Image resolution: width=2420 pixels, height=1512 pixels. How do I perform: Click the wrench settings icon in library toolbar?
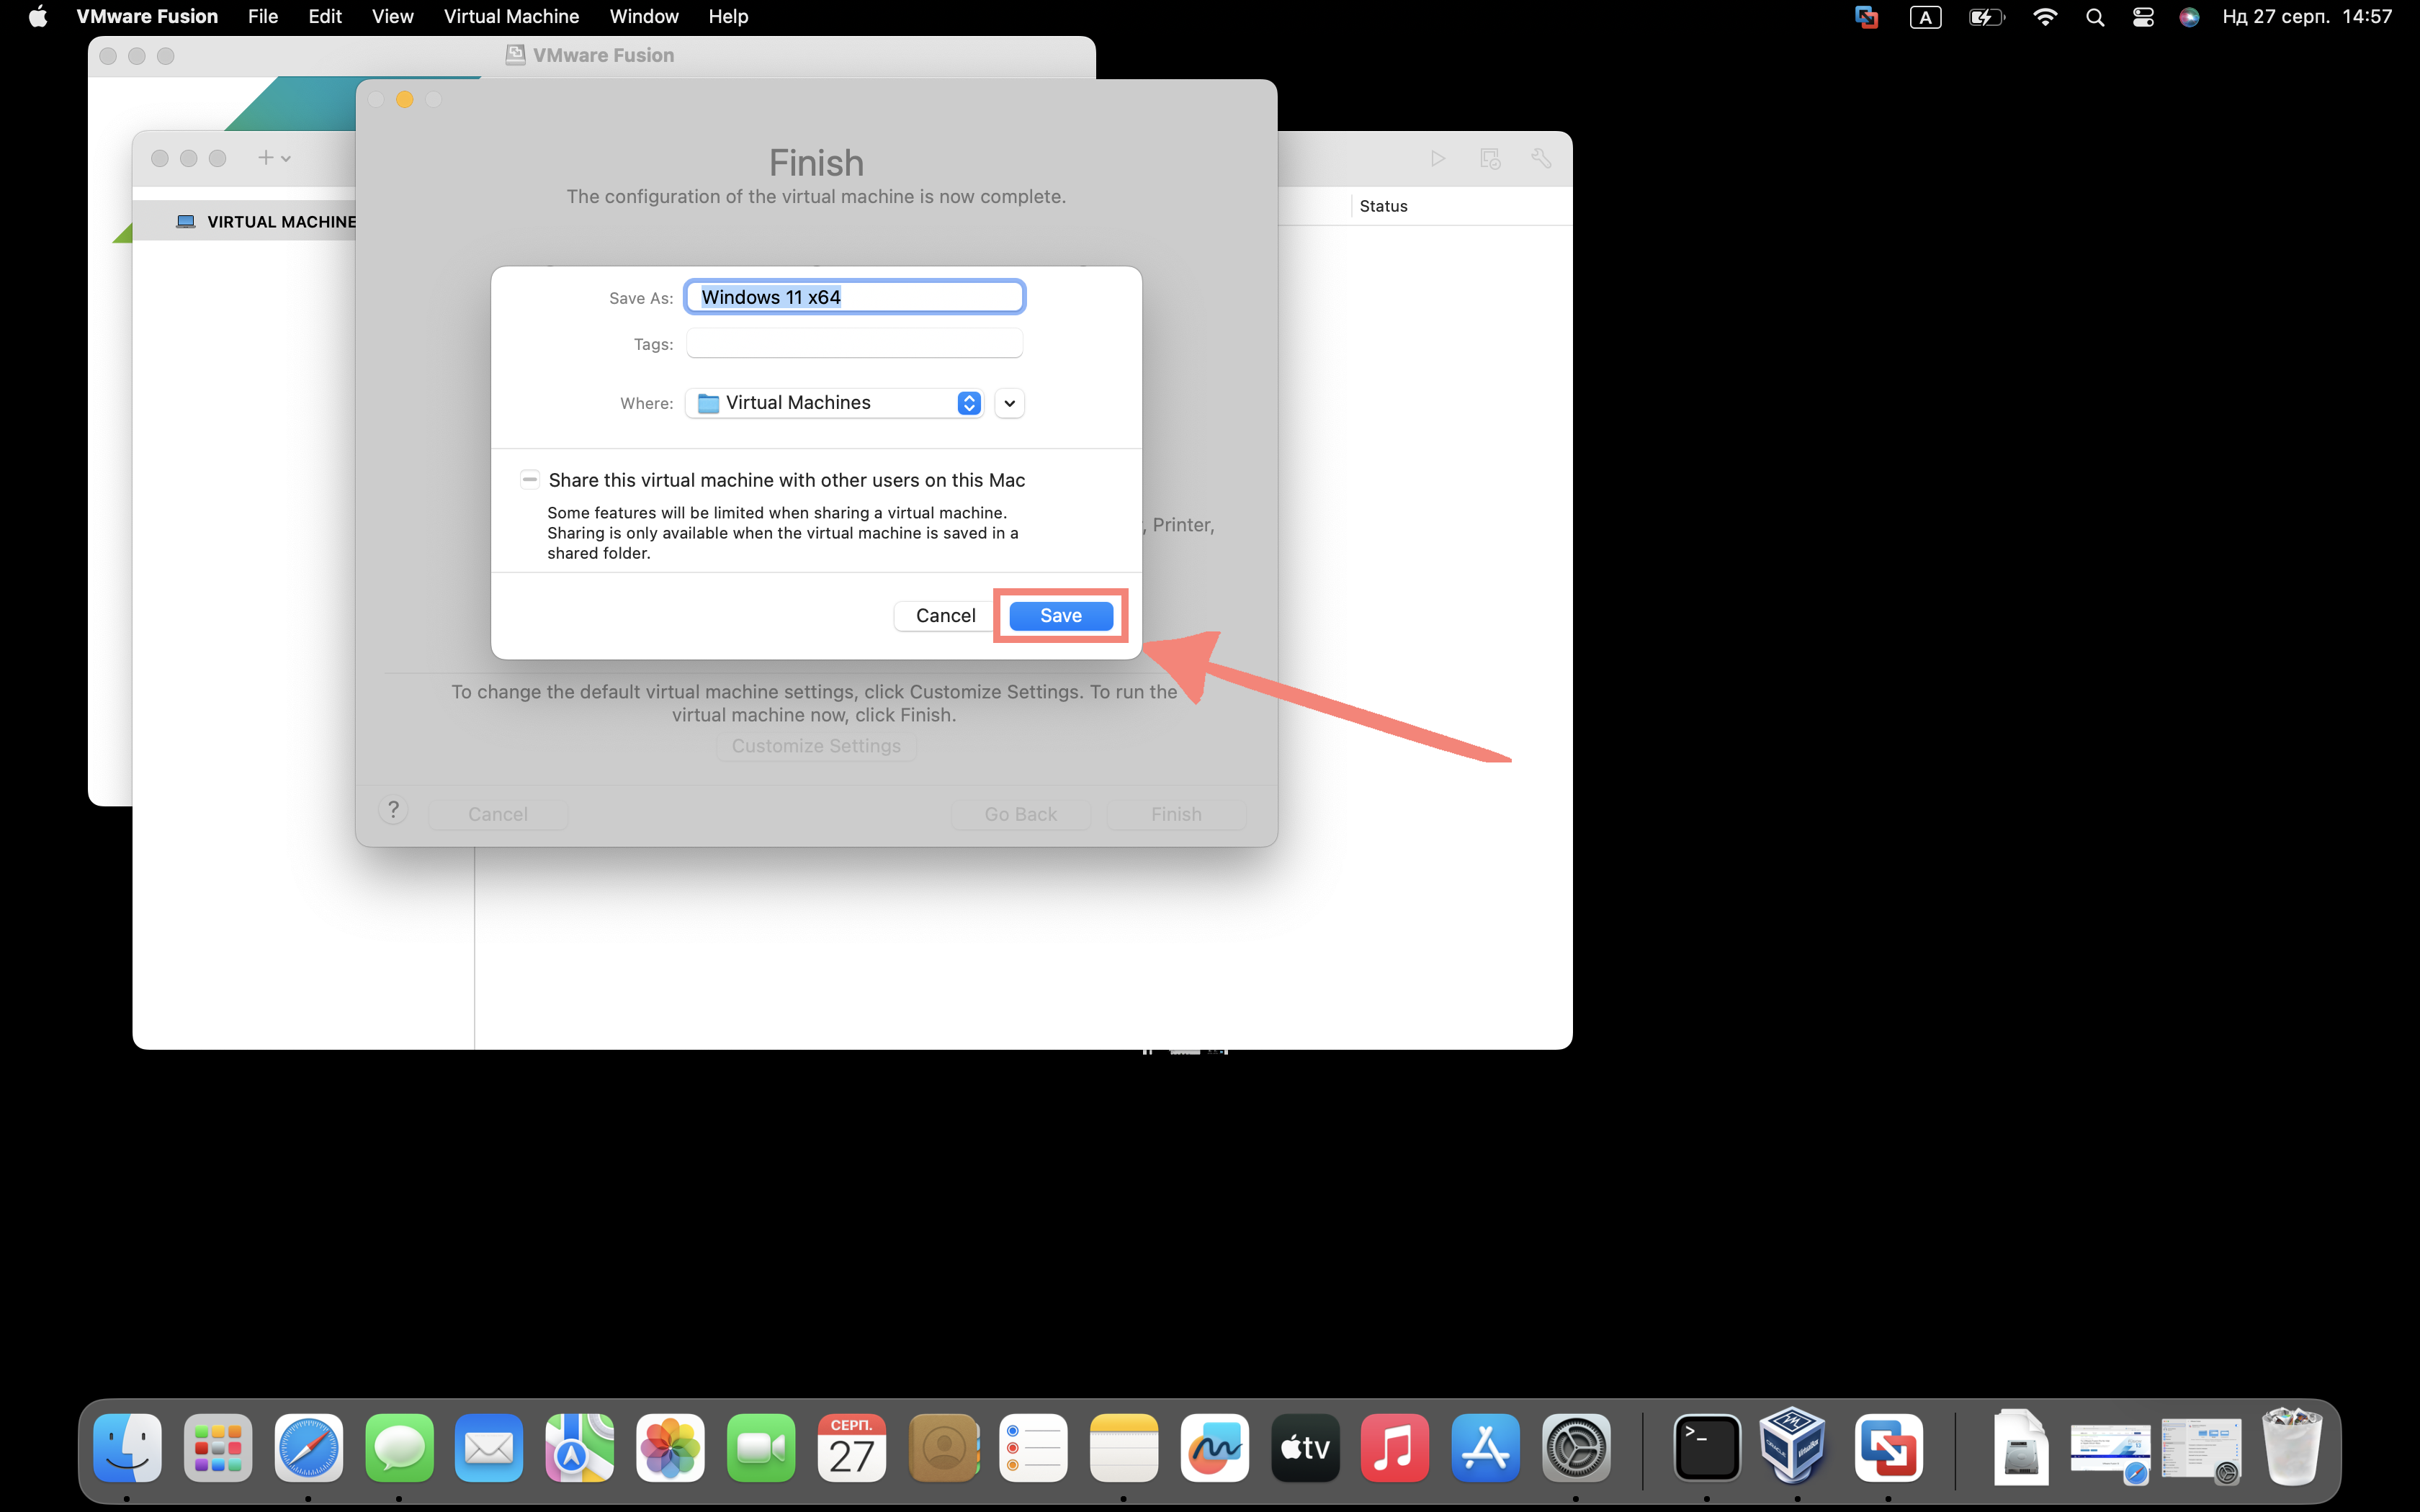click(x=1541, y=158)
